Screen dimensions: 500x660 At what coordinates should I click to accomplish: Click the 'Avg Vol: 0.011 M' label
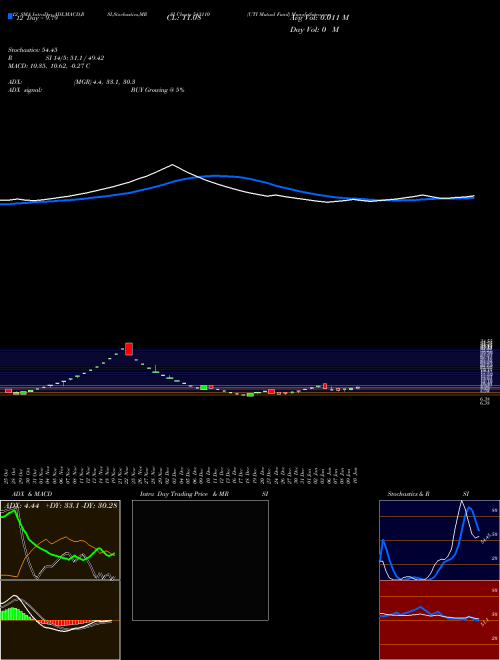319,18
